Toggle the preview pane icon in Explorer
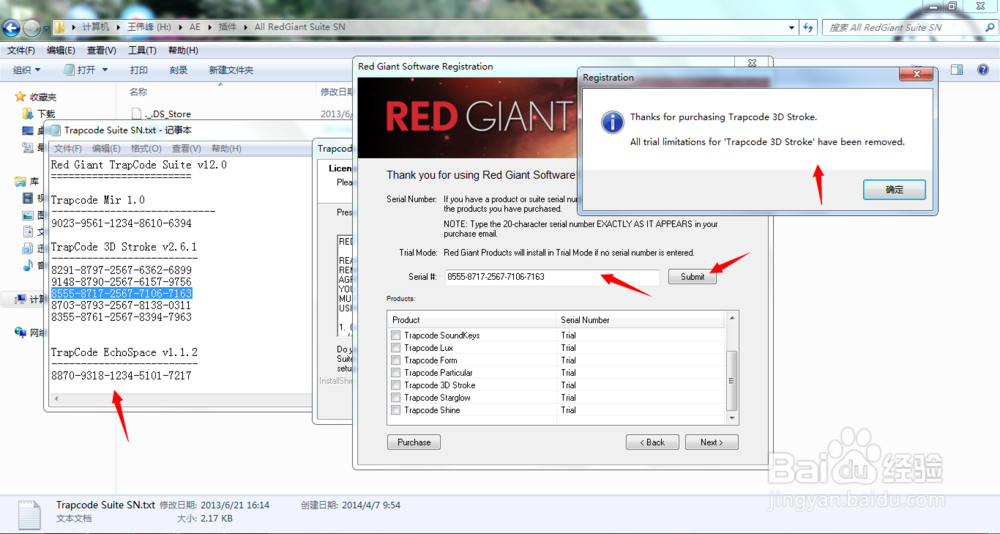 click(957, 70)
